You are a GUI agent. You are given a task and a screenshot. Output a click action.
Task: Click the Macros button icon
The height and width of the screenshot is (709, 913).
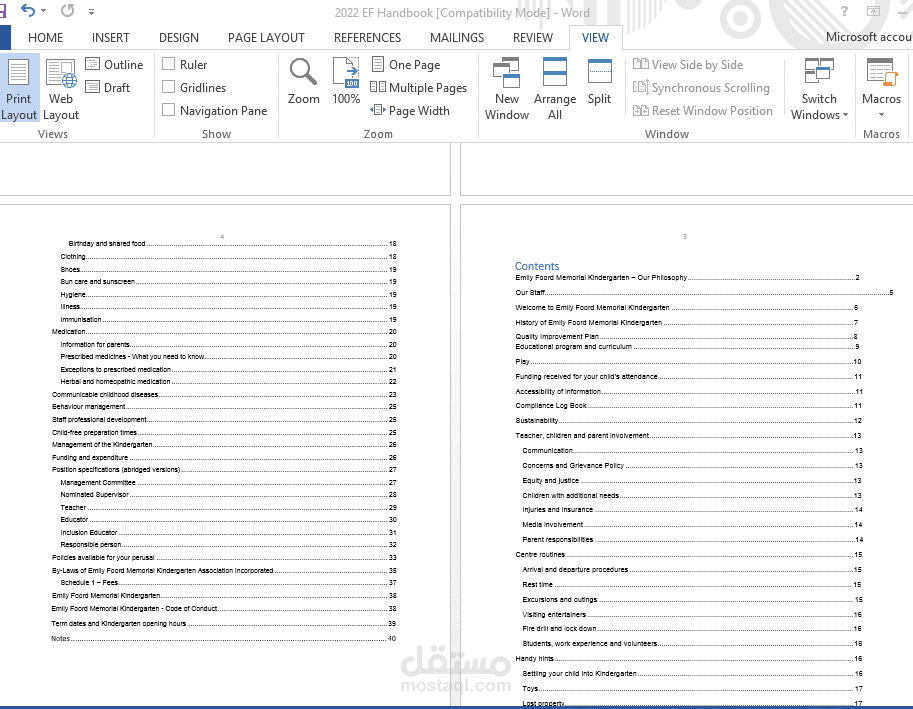pyautogui.click(x=880, y=72)
